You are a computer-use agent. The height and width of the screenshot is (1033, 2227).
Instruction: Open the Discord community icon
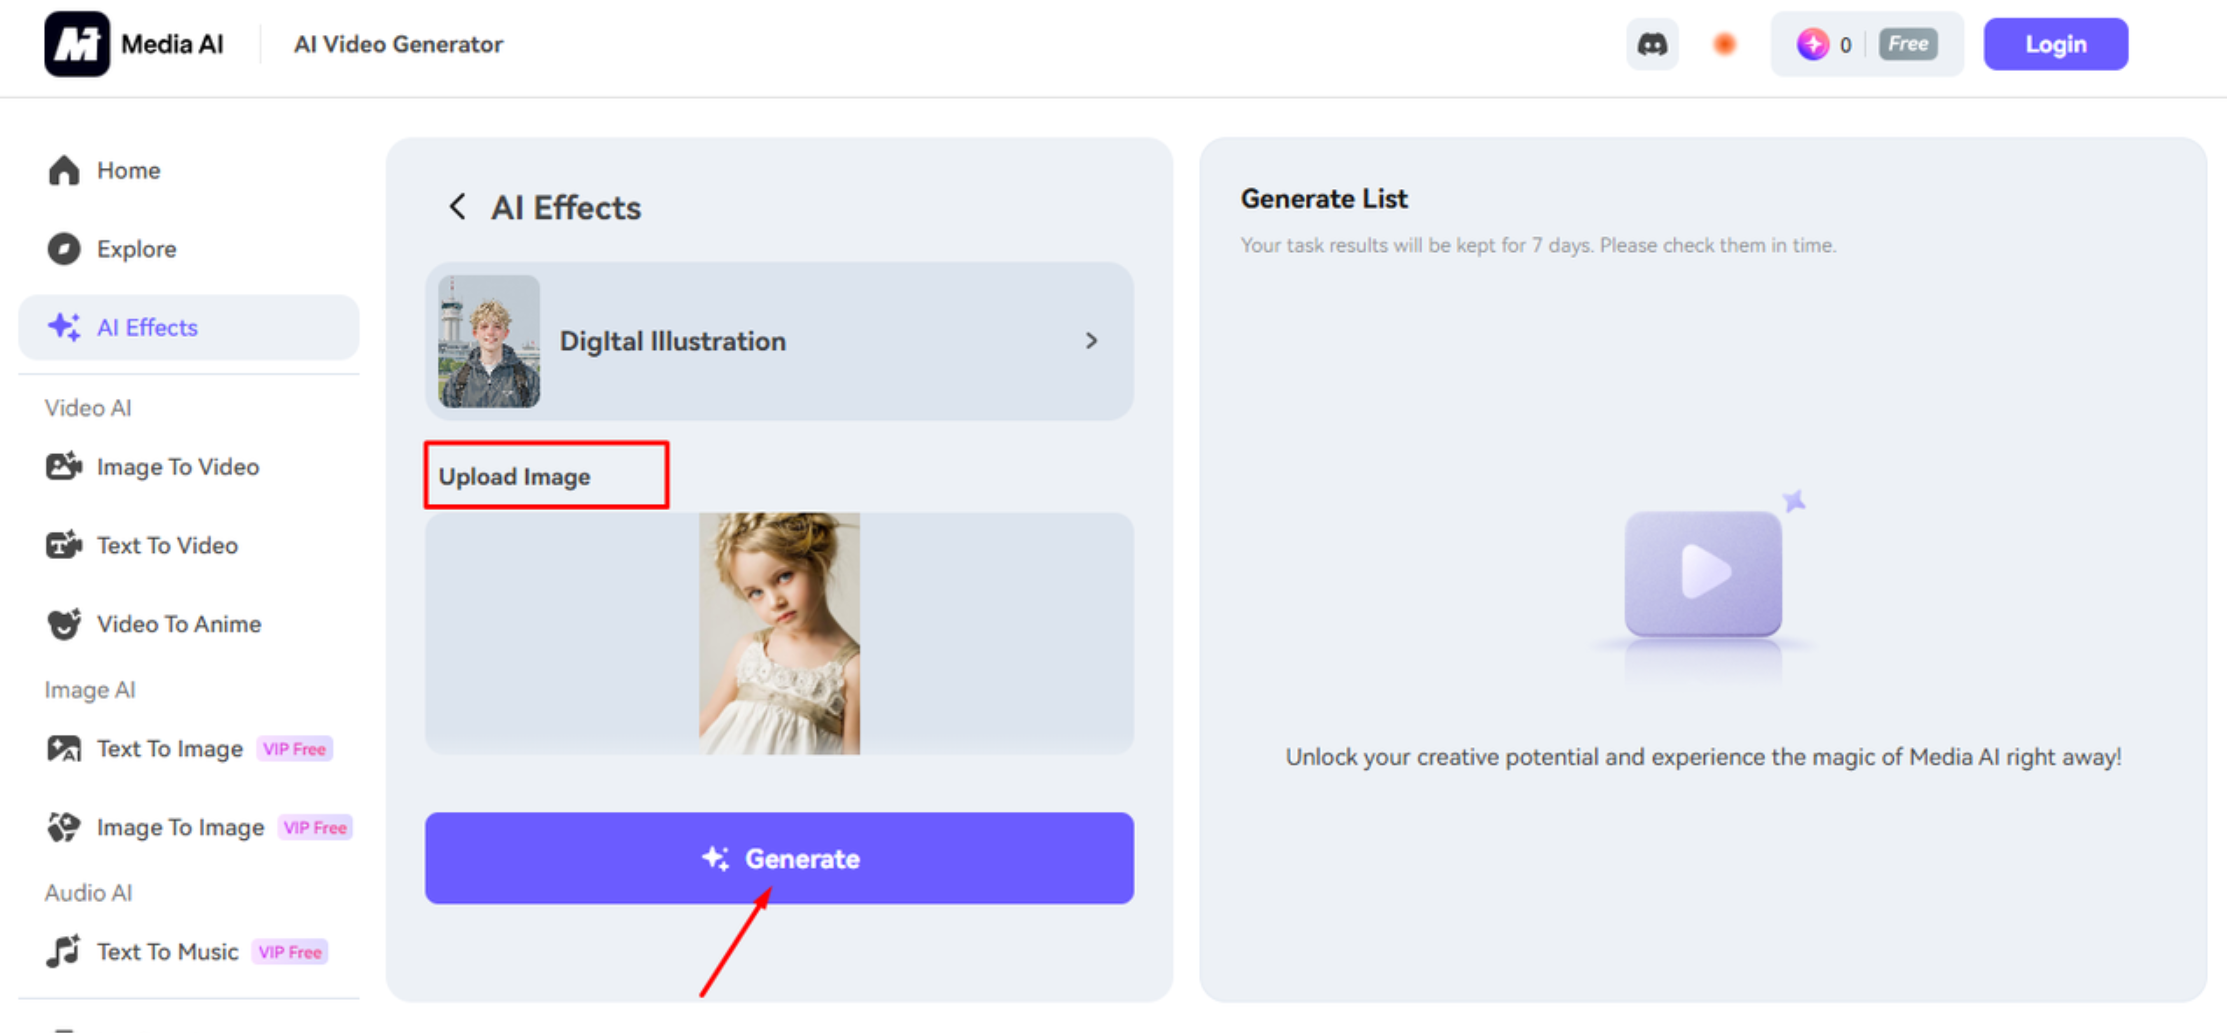pyautogui.click(x=1652, y=44)
